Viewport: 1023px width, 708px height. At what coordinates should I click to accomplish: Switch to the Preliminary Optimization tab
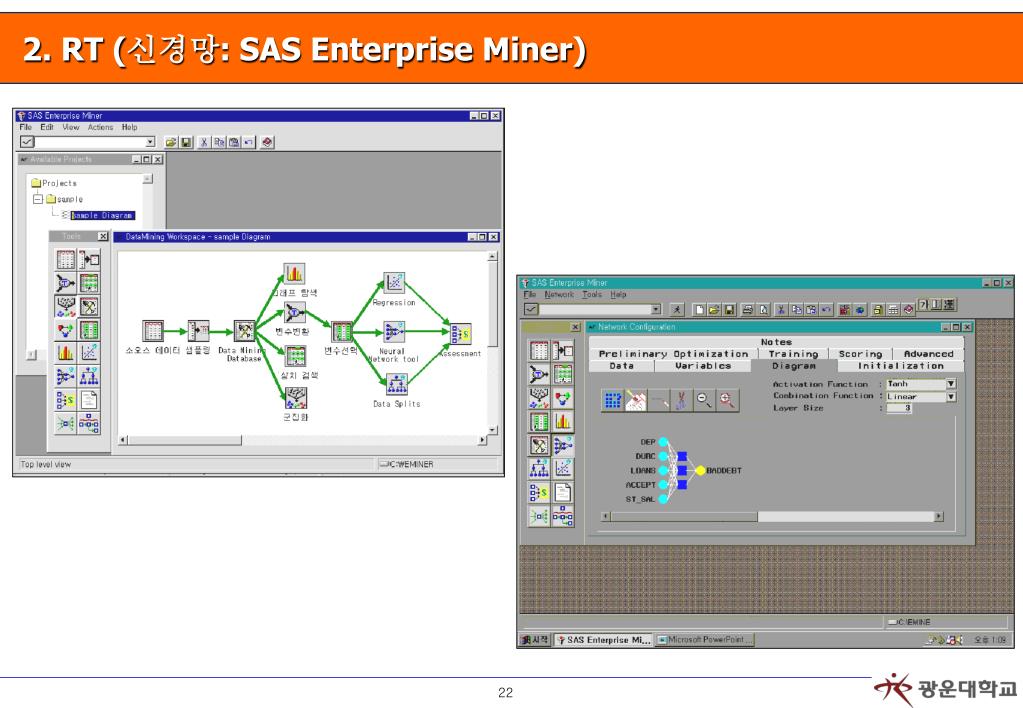pos(673,354)
